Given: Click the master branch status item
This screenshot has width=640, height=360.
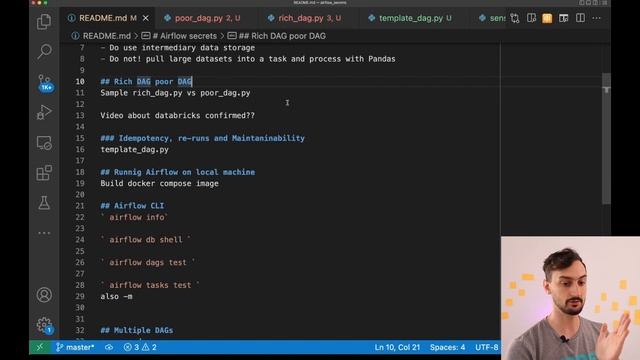Looking at the screenshot, I should [x=75, y=347].
